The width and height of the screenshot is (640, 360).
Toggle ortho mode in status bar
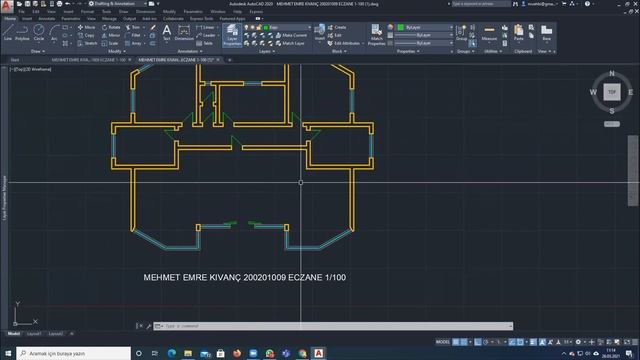[x=478, y=342]
